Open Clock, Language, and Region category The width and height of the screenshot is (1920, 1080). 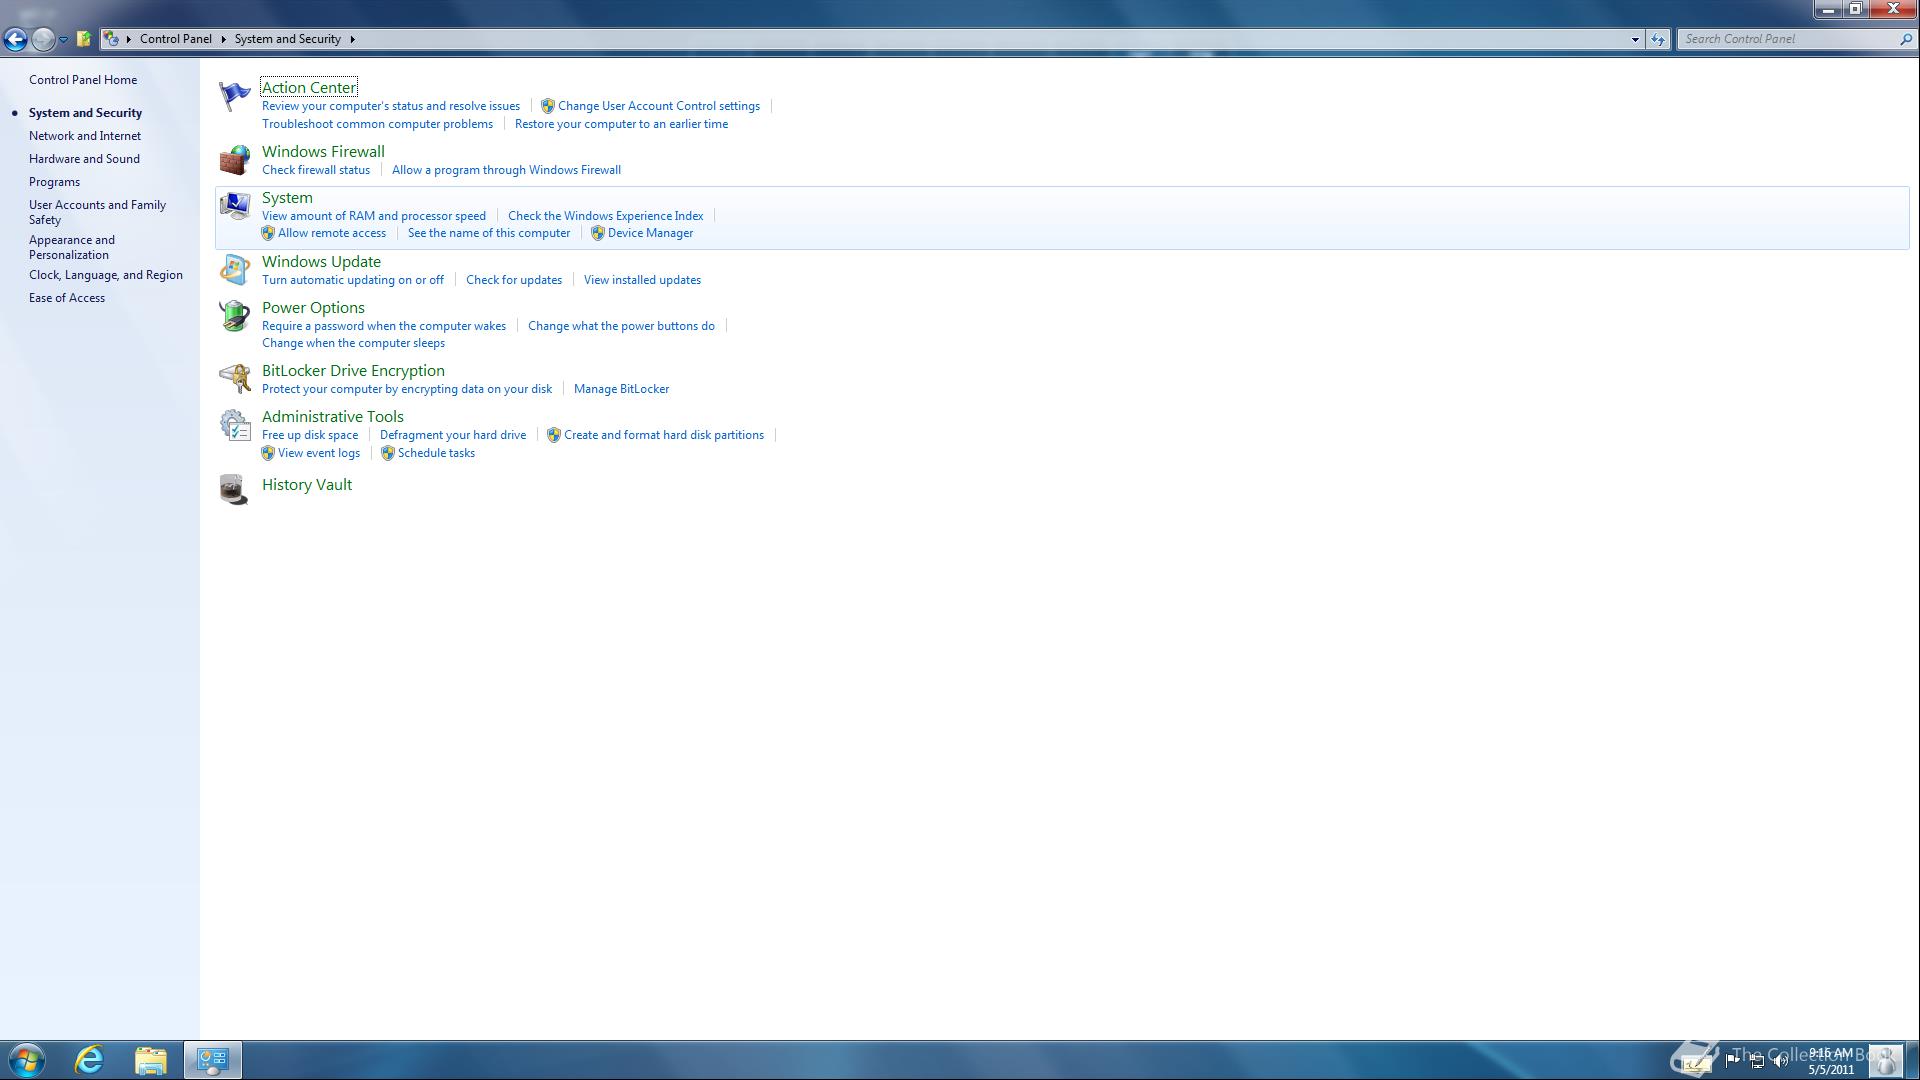106,275
